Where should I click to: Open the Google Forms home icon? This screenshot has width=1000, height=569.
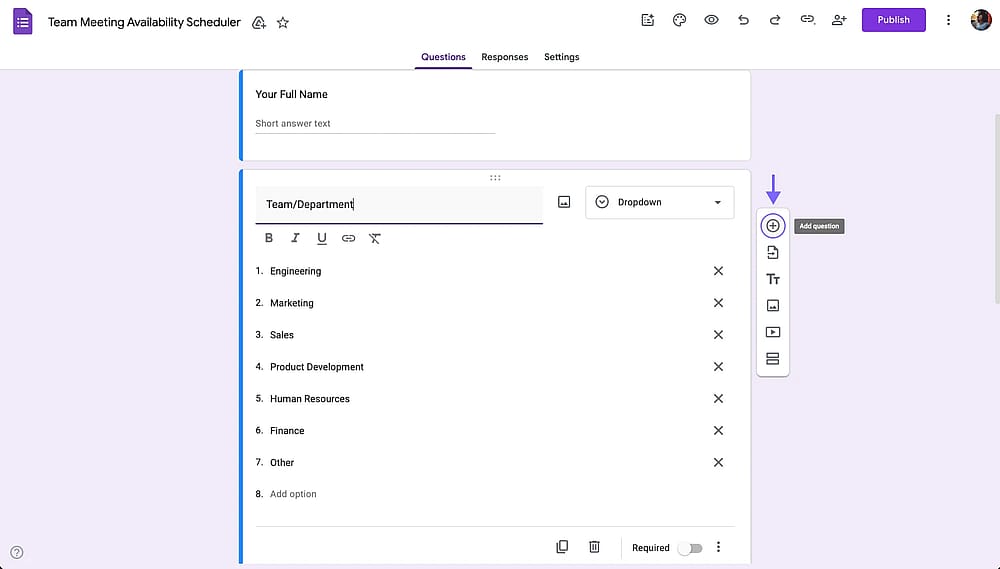pyautogui.click(x=23, y=22)
